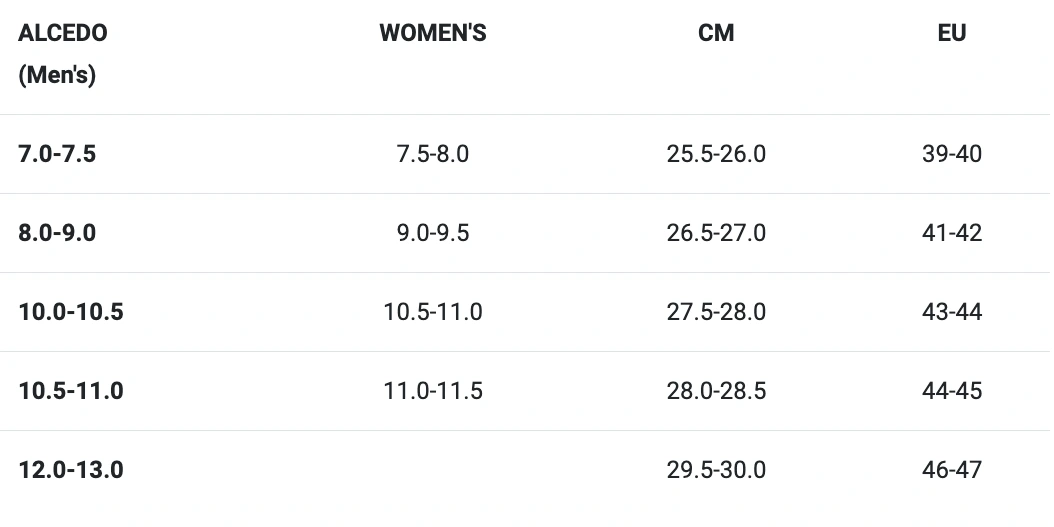Click EU size 39-40 cell
1054x527 pixels.
[952, 154]
